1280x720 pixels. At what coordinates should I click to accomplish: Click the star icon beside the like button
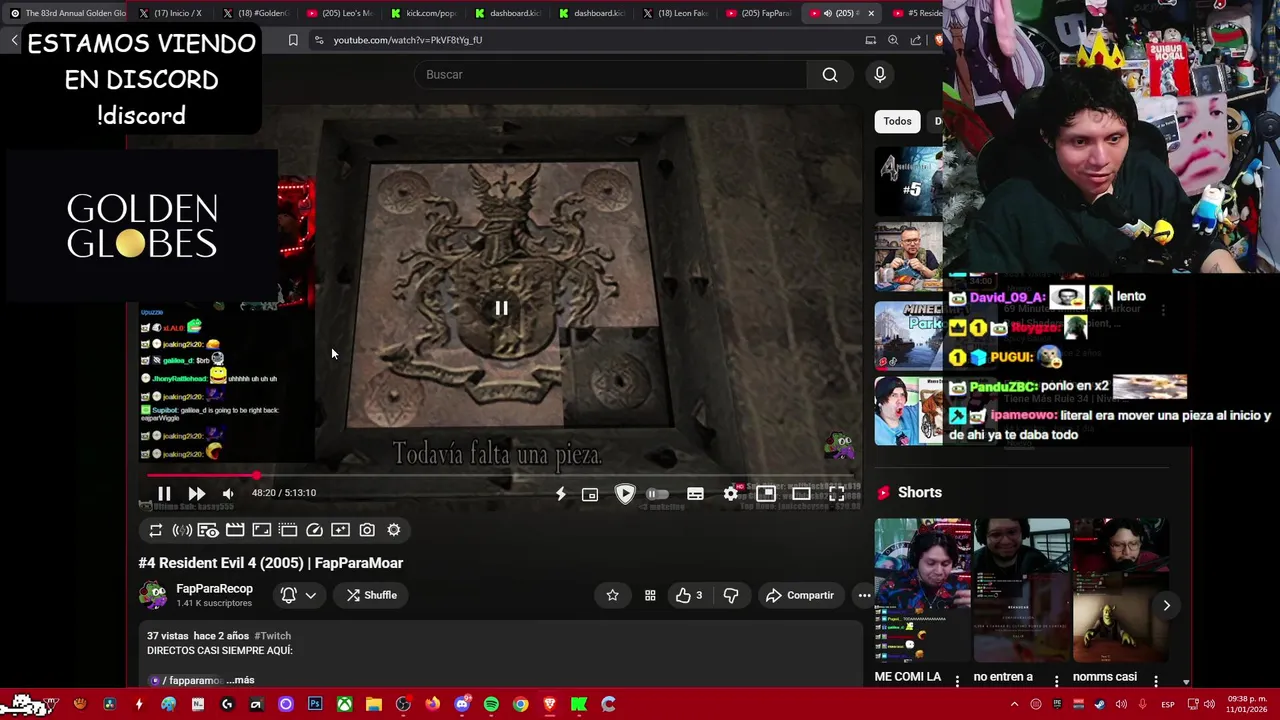point(612,595)
